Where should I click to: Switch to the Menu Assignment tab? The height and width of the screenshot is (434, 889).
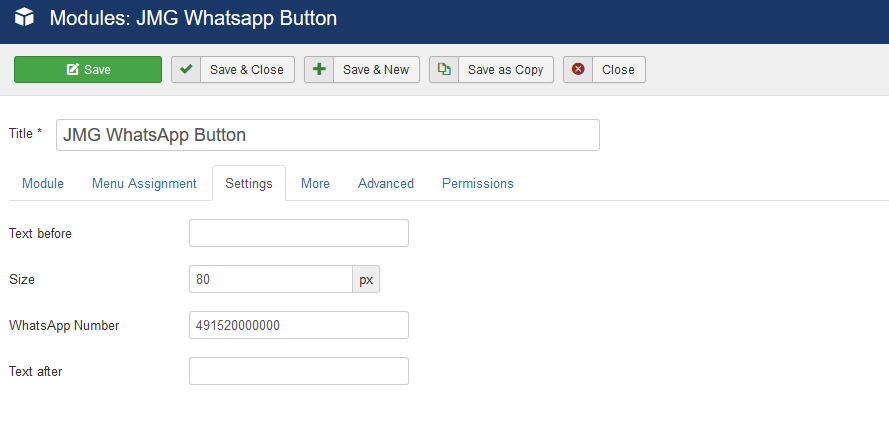[144, 184]
